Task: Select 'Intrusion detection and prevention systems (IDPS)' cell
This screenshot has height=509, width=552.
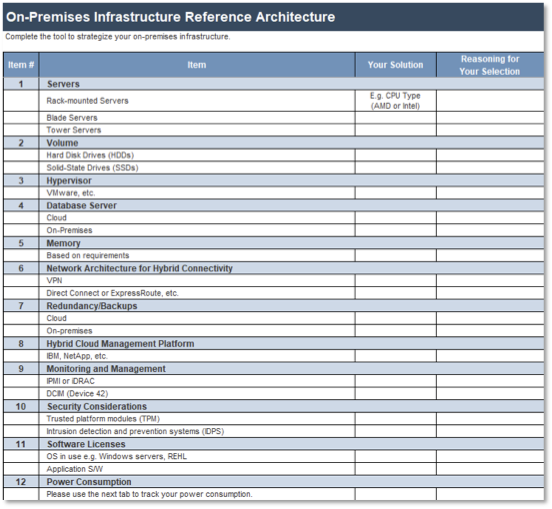Action: tap(197, 431)
